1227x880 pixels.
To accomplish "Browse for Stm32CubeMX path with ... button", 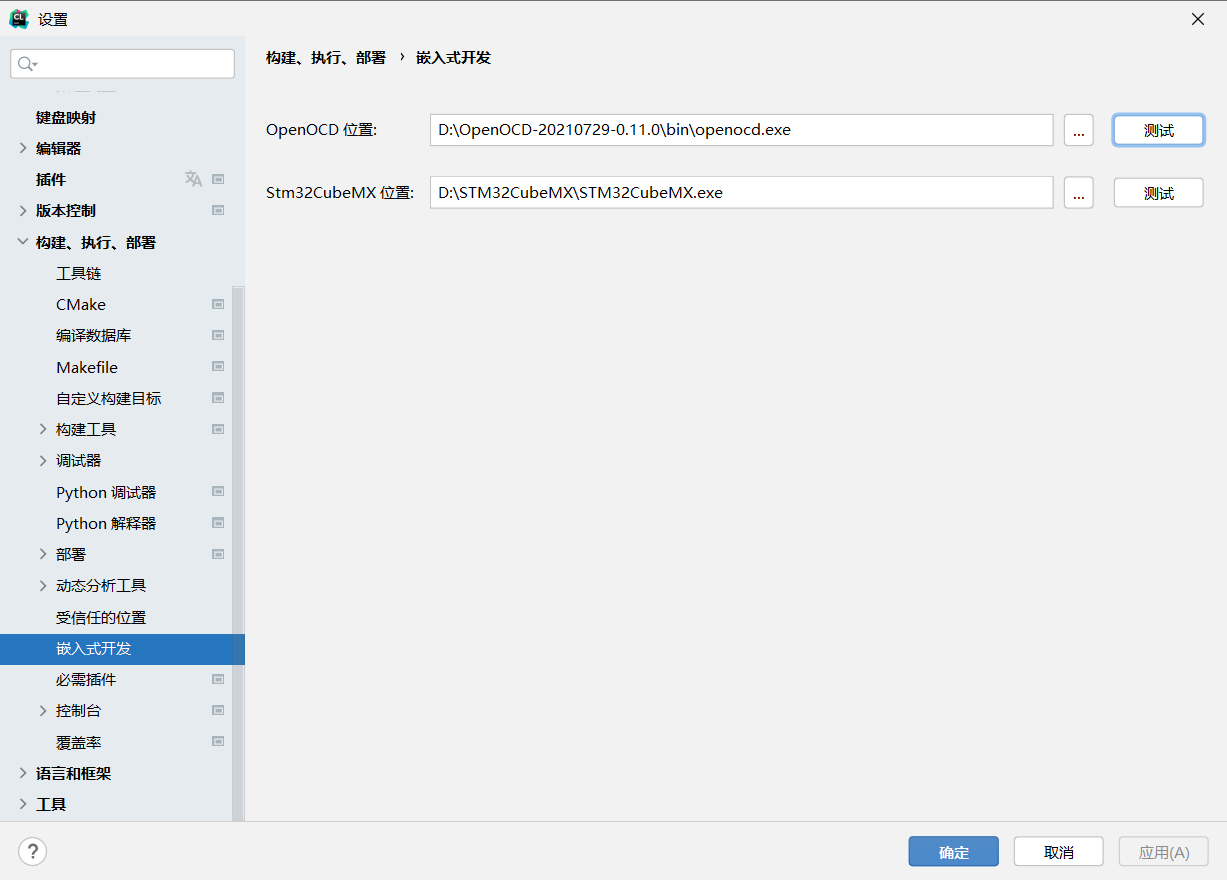I will tap(1078, 193).
